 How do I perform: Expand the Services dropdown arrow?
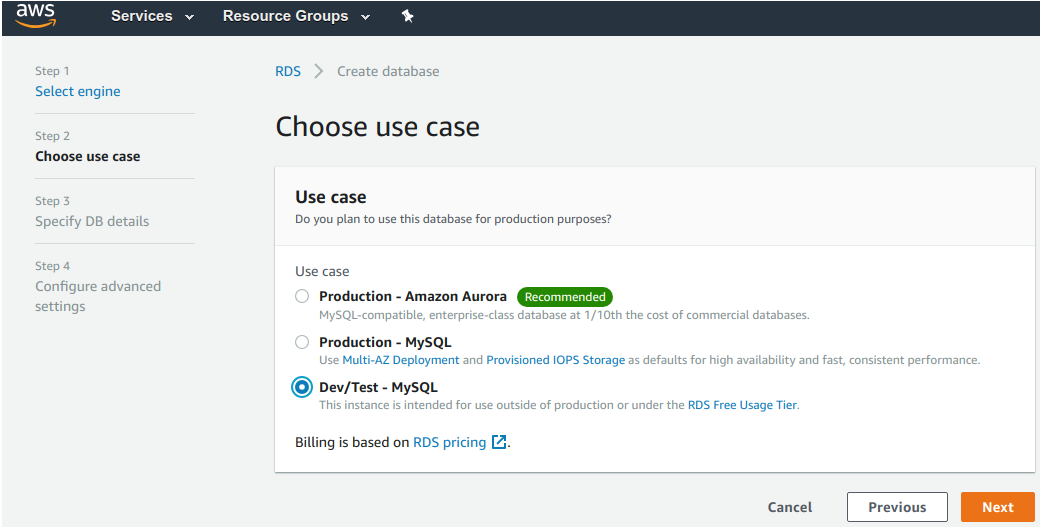[x=190, y=17]
